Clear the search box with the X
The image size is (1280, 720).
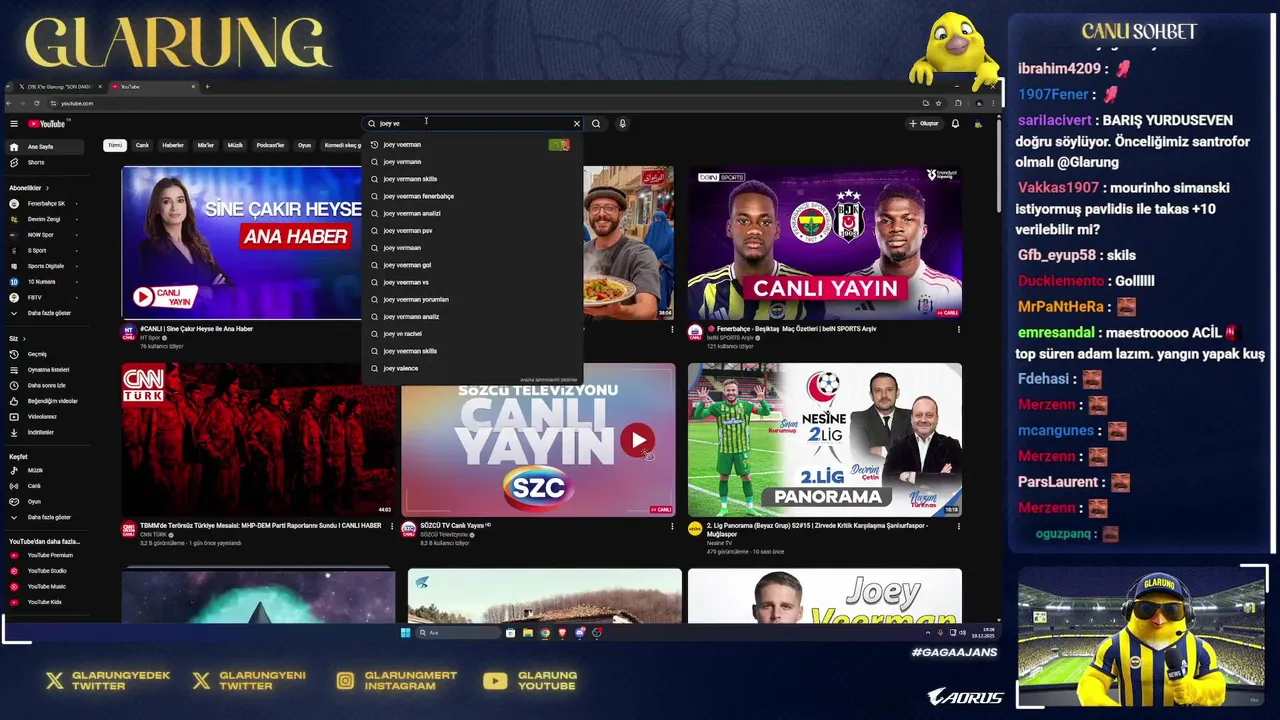[x=576, y=124]
